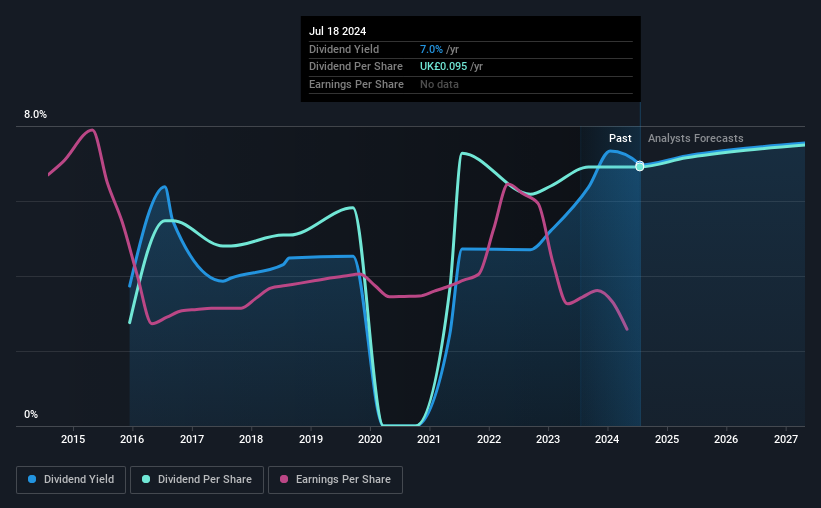The image size is (821, 508).
Task: Click the Analysts Forecasts label
Action: point(695,138)
